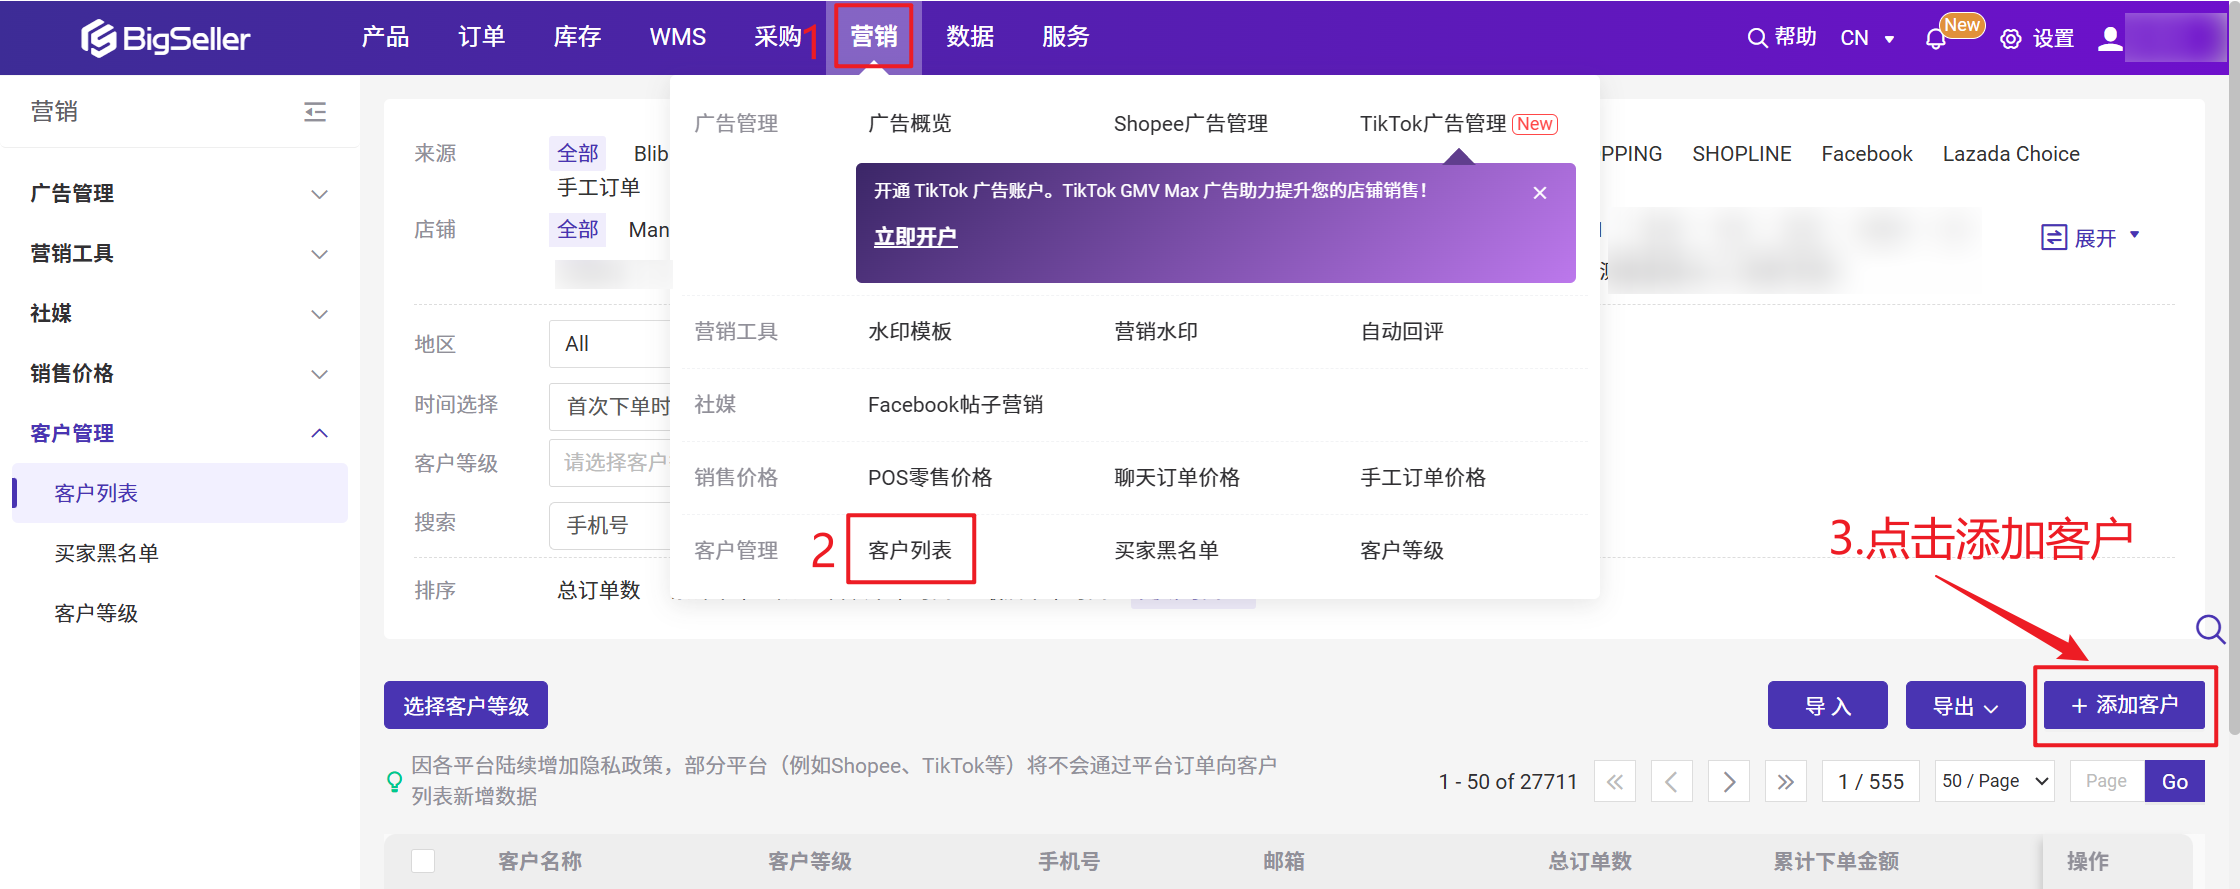Close the TikTok ad promotion banner
Viewport: 2240px width, 889px height.
pyautogui.click(x=1540, y=193)
